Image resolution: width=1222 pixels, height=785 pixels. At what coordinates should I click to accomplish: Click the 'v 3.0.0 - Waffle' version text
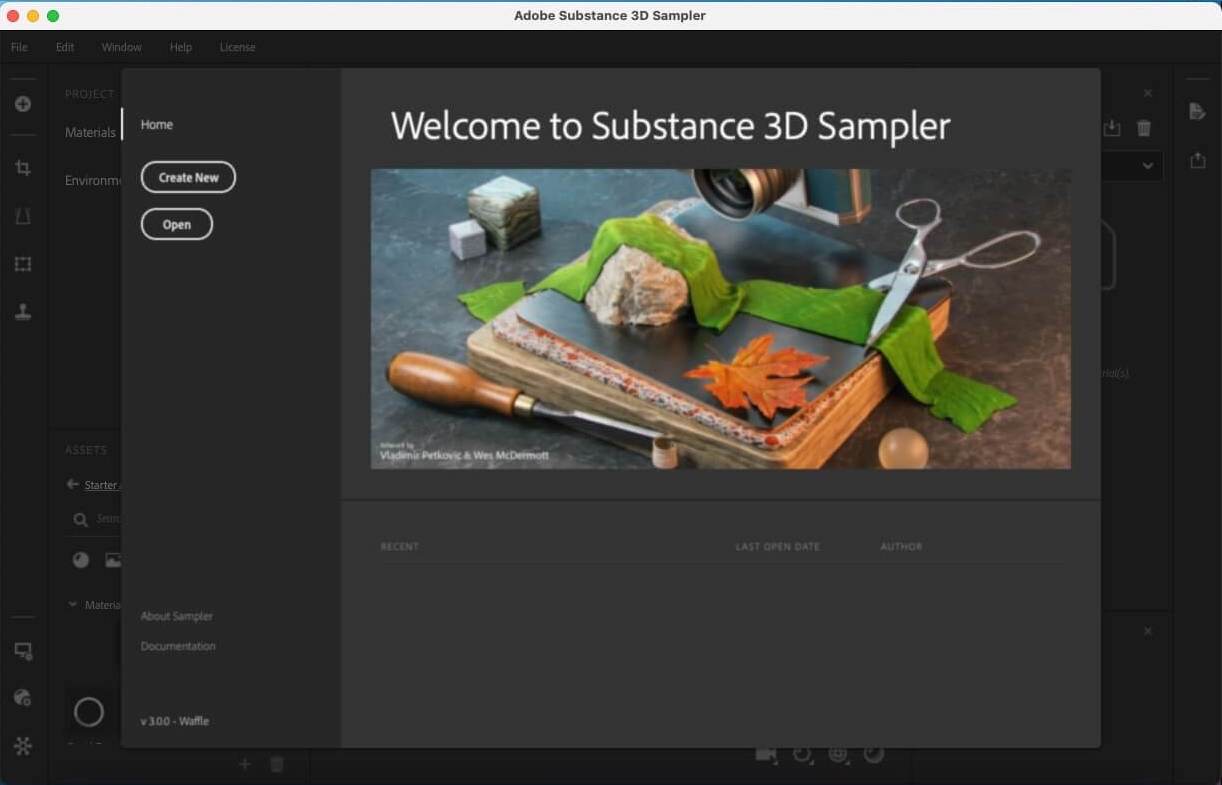[x=175, y=721]
